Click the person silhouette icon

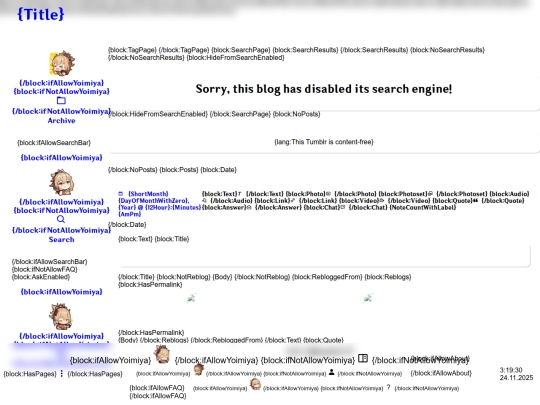pyautogui.click(x=332, y=372)
